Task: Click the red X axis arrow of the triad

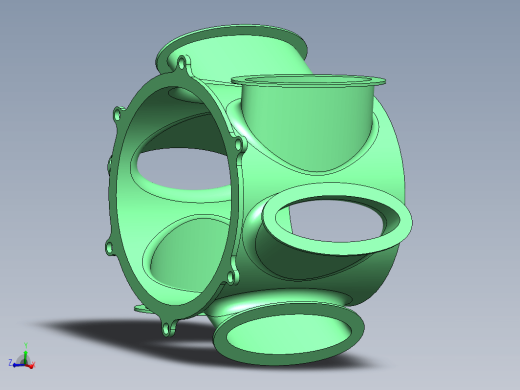Action: [30, 365]
